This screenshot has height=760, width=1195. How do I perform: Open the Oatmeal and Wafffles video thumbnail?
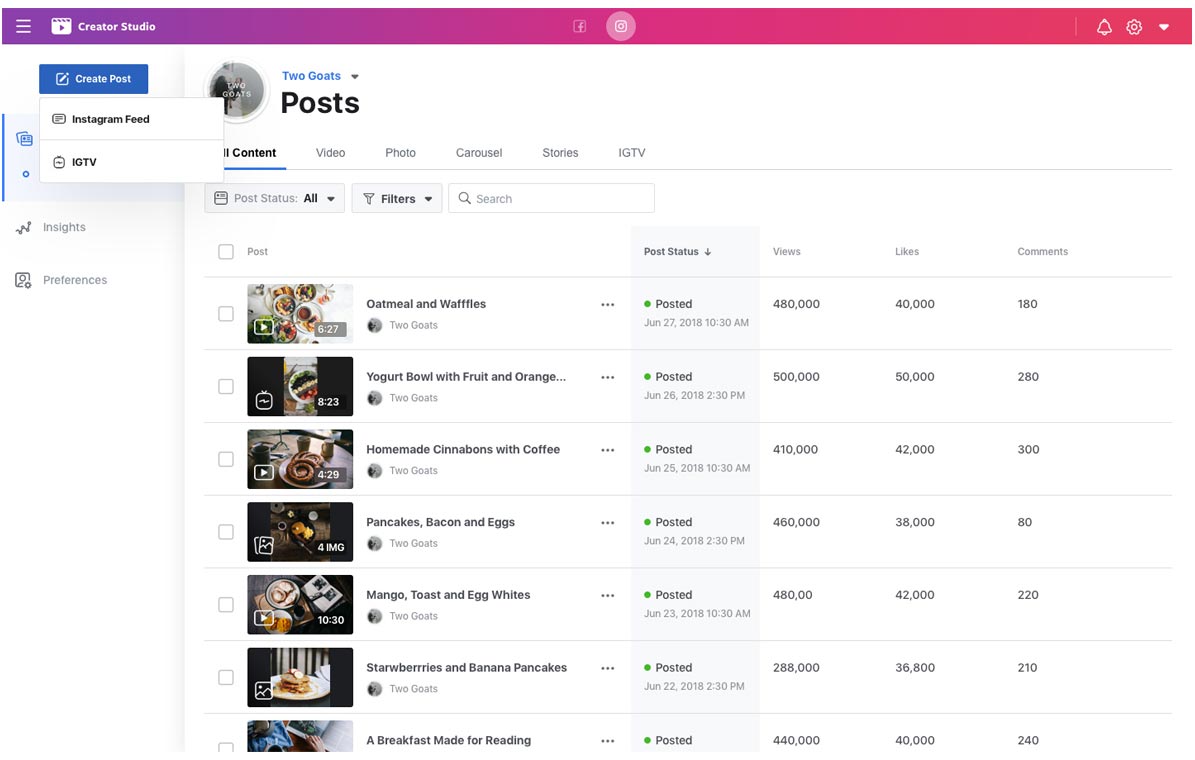300,313
